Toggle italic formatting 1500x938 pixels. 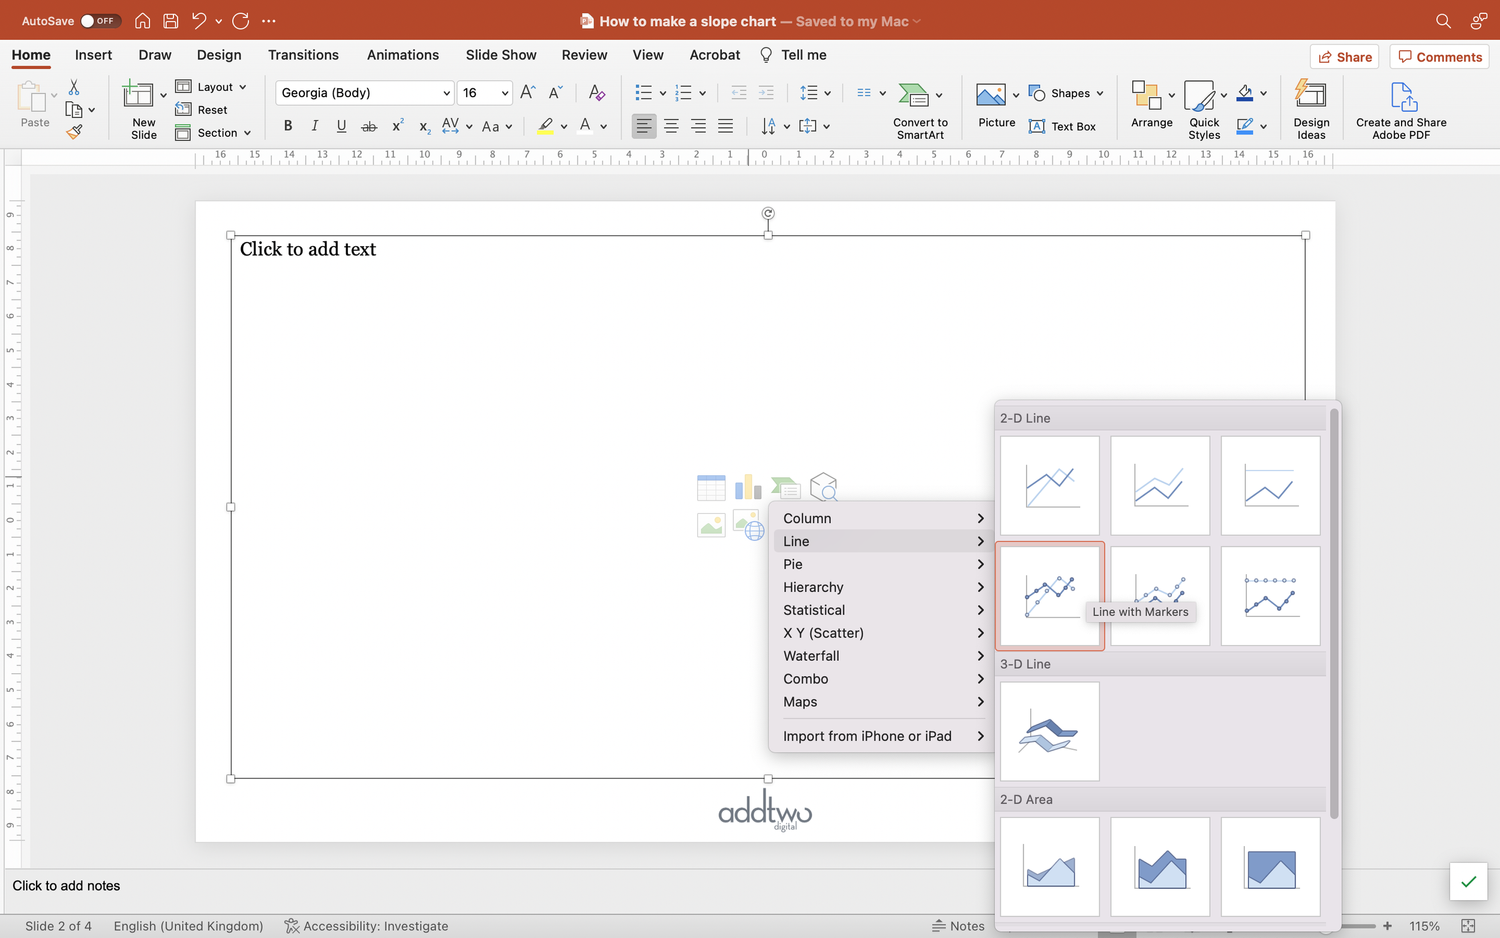click(314, 126)
